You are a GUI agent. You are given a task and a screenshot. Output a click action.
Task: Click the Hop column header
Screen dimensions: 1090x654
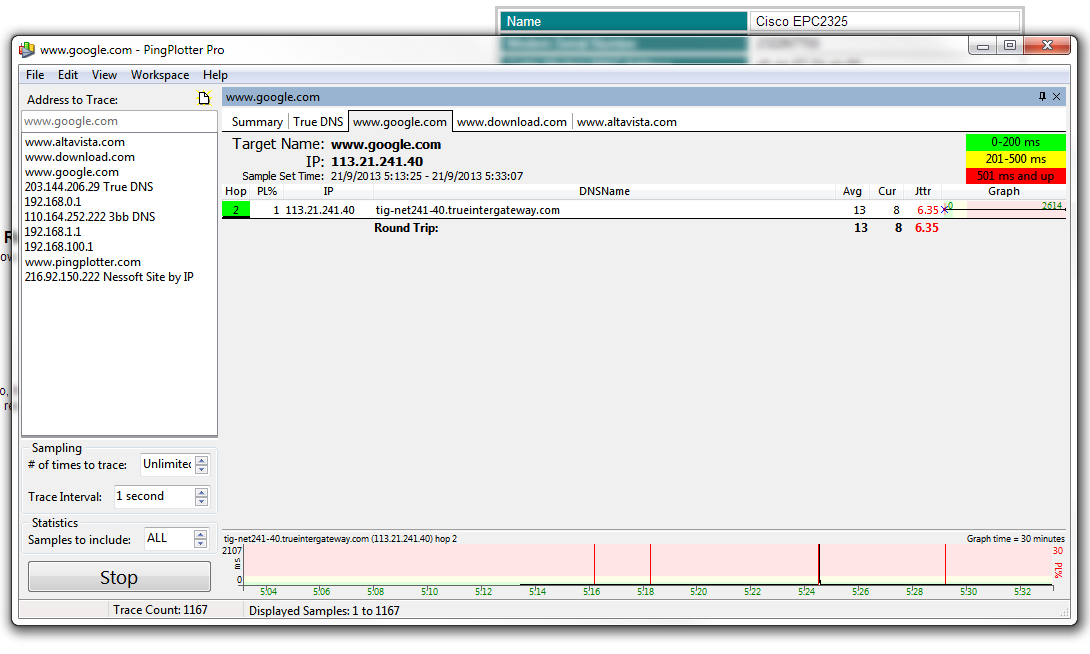point(236,191)
